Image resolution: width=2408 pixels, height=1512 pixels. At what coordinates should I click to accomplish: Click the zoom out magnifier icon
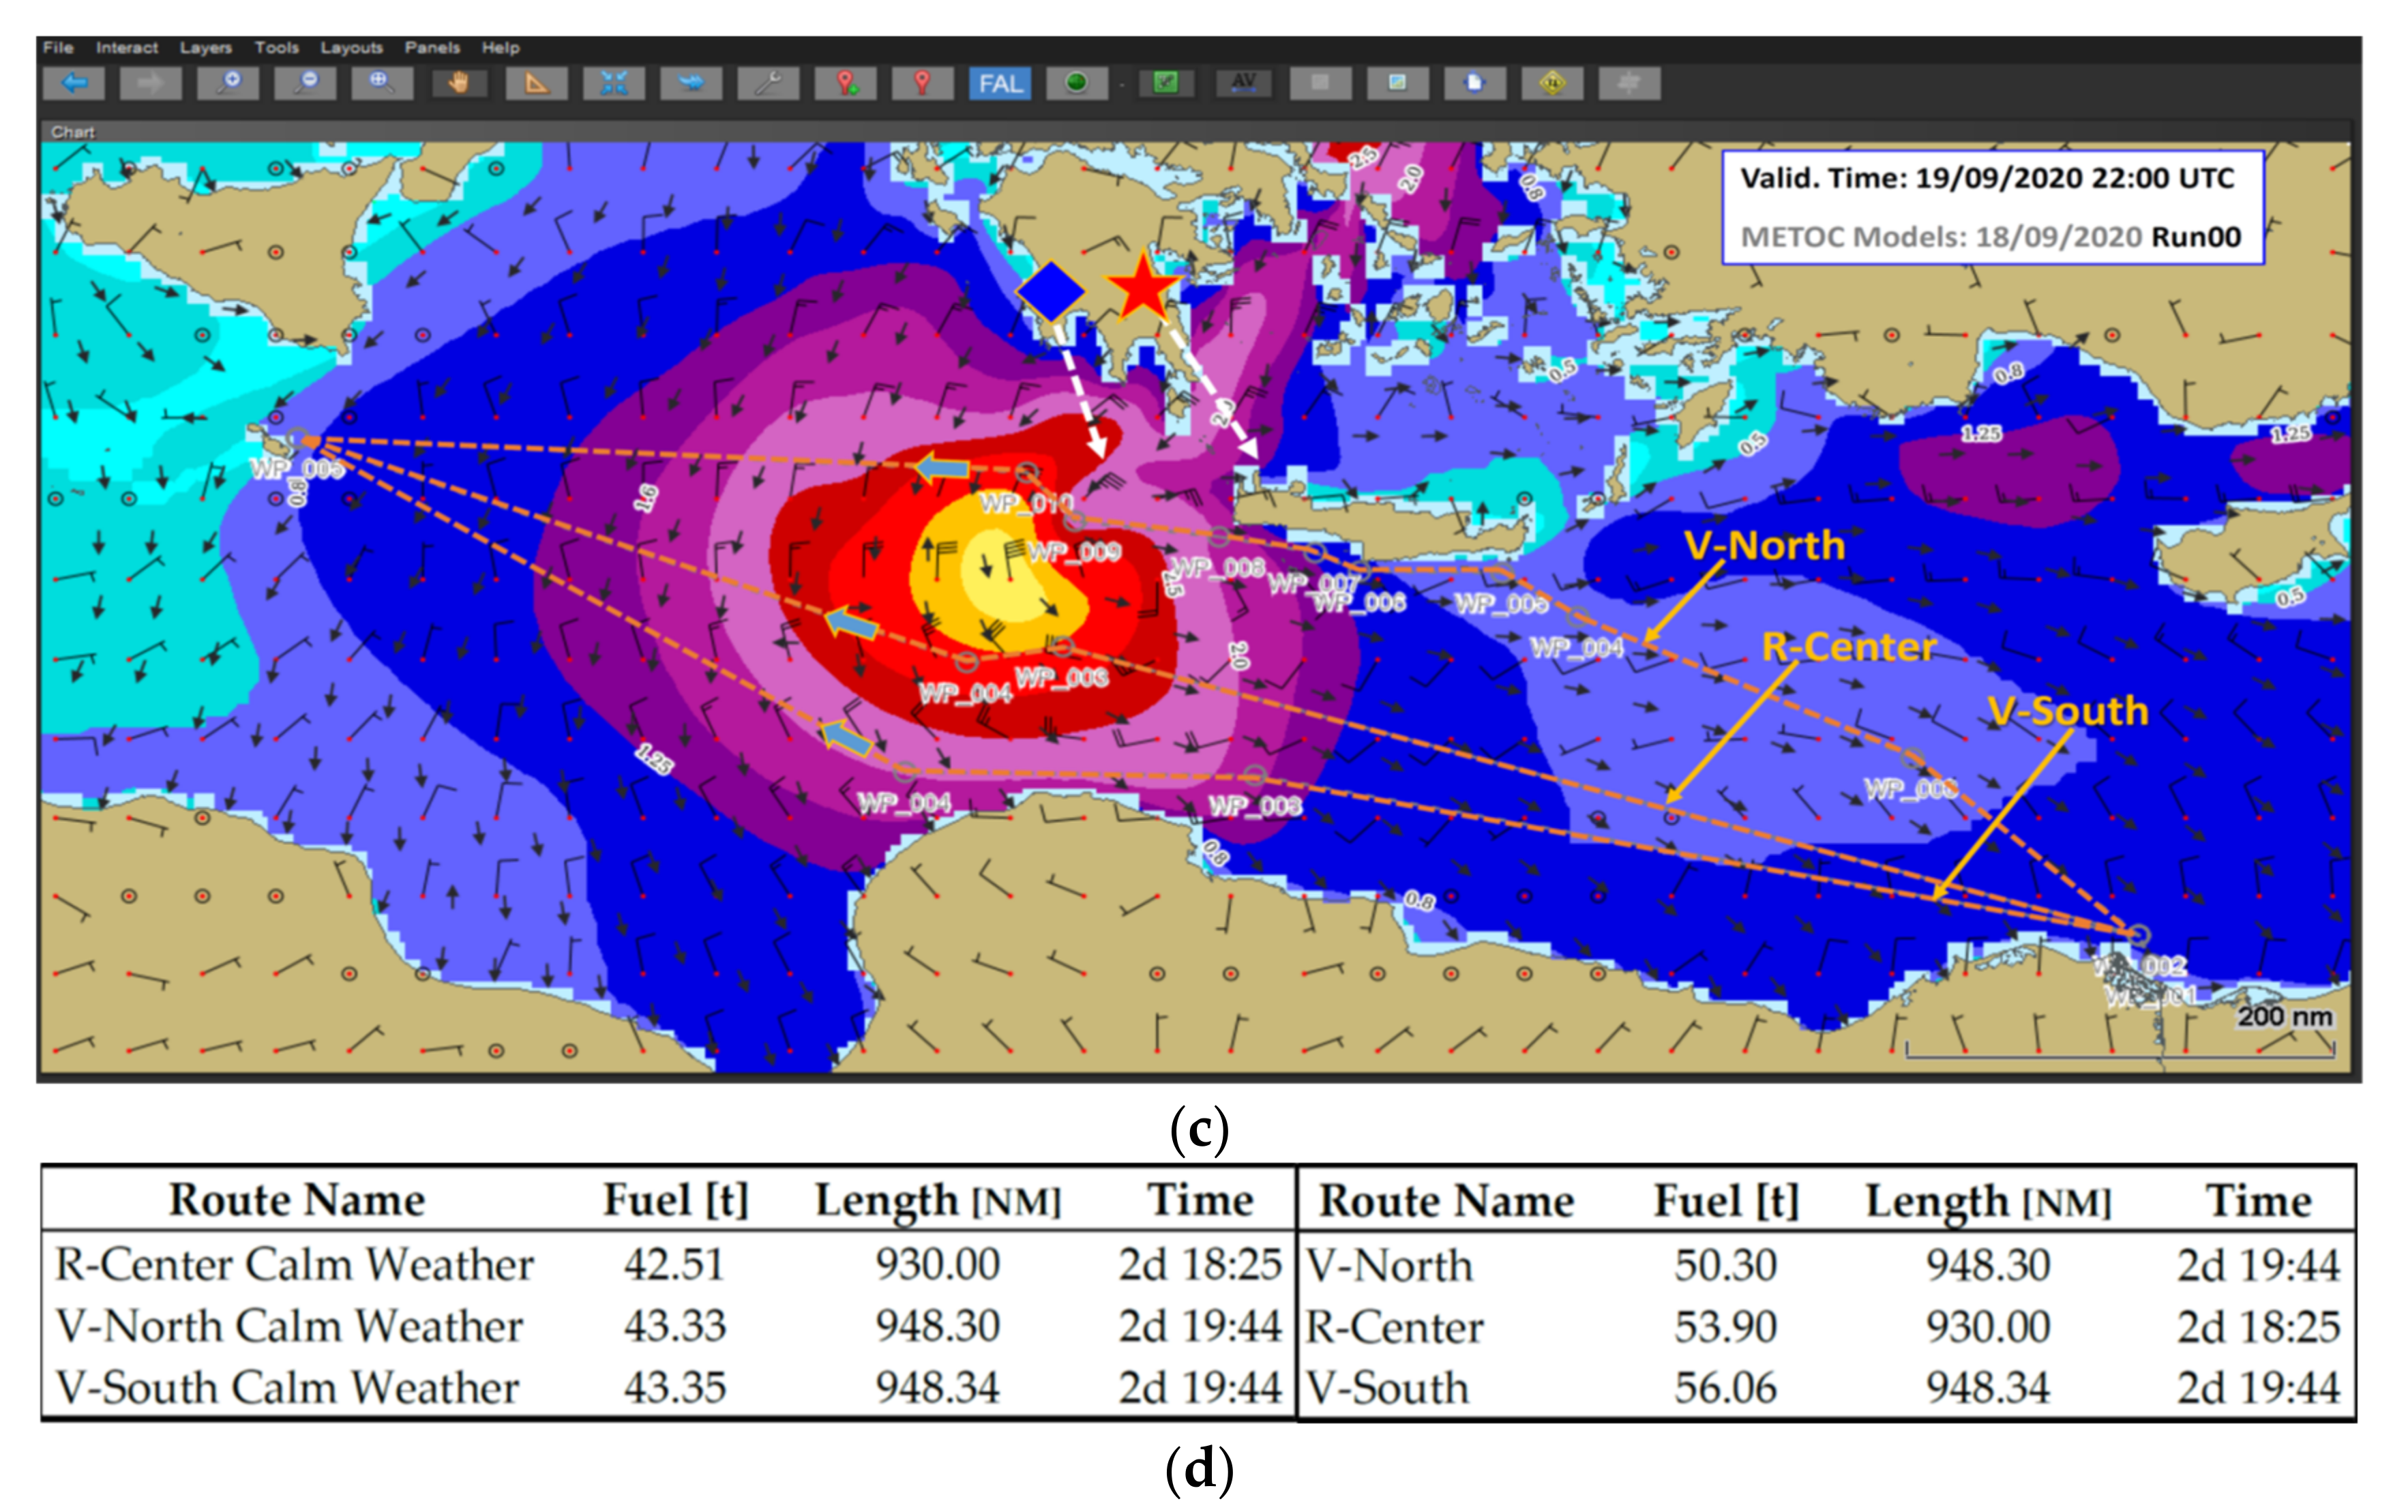[x=306, y=83]
